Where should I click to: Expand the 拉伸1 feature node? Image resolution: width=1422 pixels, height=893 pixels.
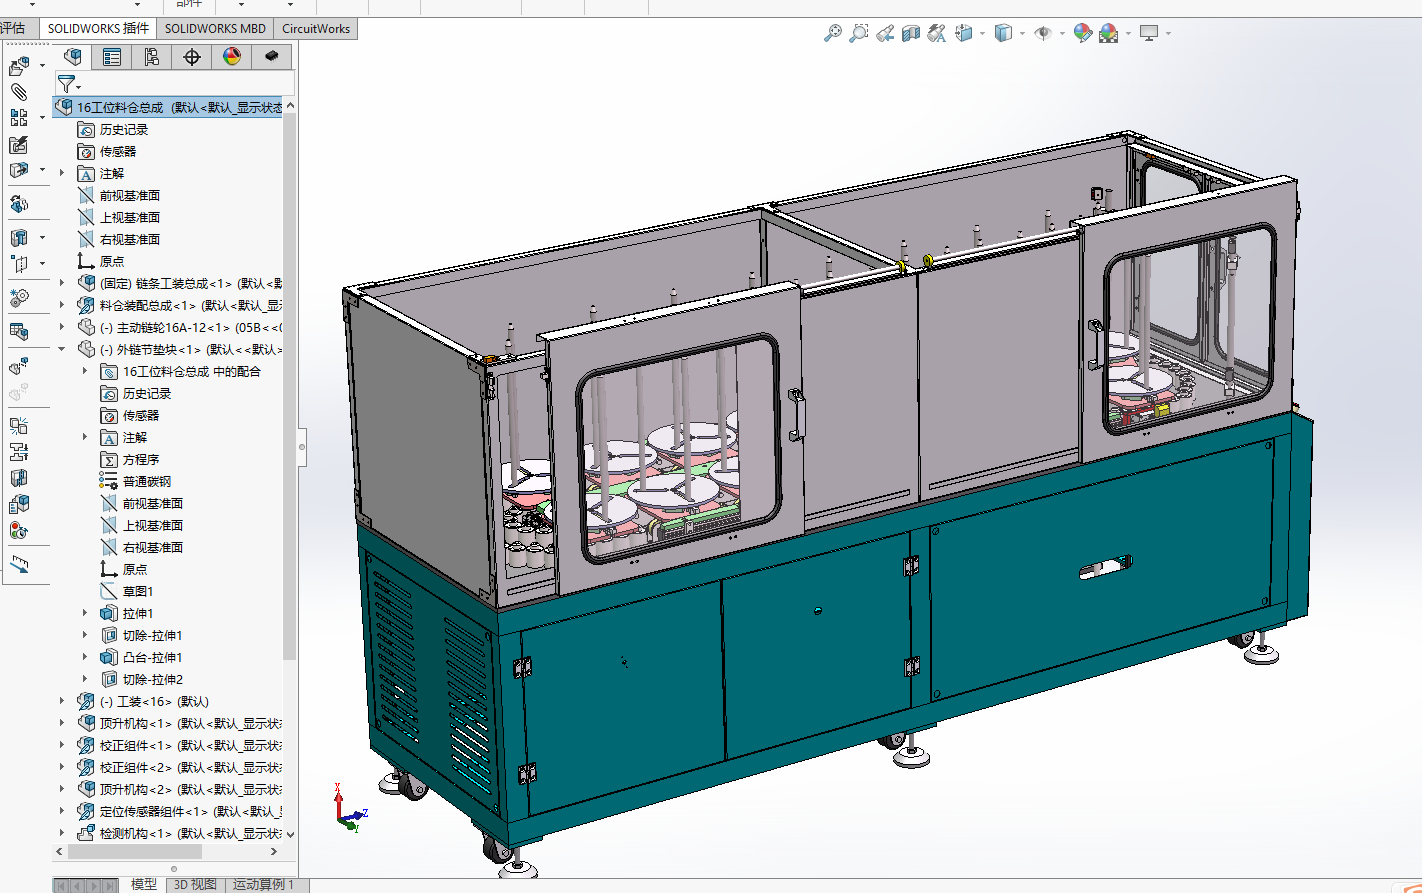coord(85,614)
